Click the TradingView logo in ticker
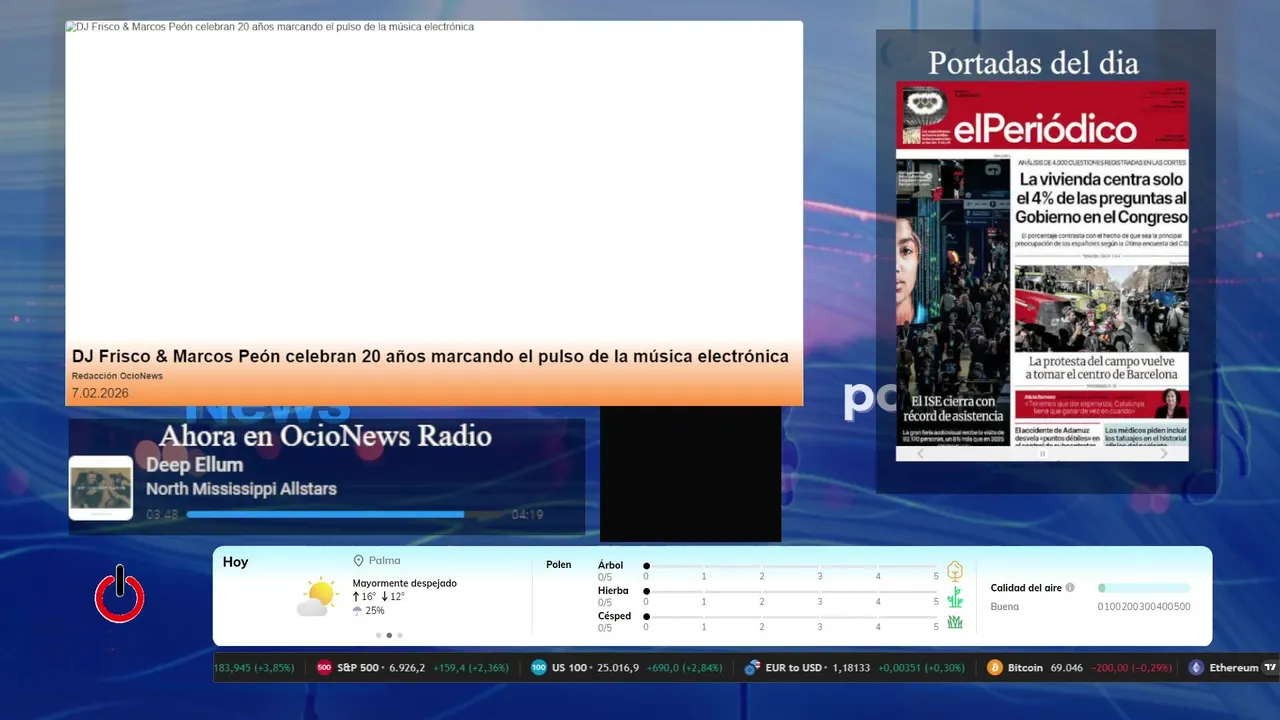Screen dimensions: 1280x720 [x=1270, y=667]
